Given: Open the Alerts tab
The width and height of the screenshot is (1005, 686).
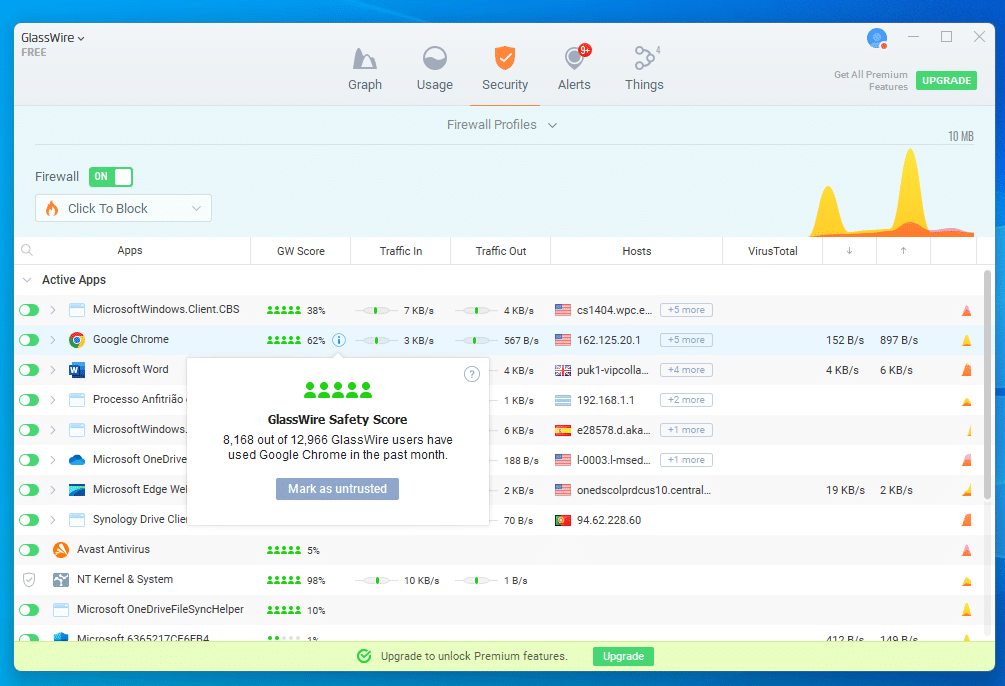Looking at the screenshot, I should [574, 69].
